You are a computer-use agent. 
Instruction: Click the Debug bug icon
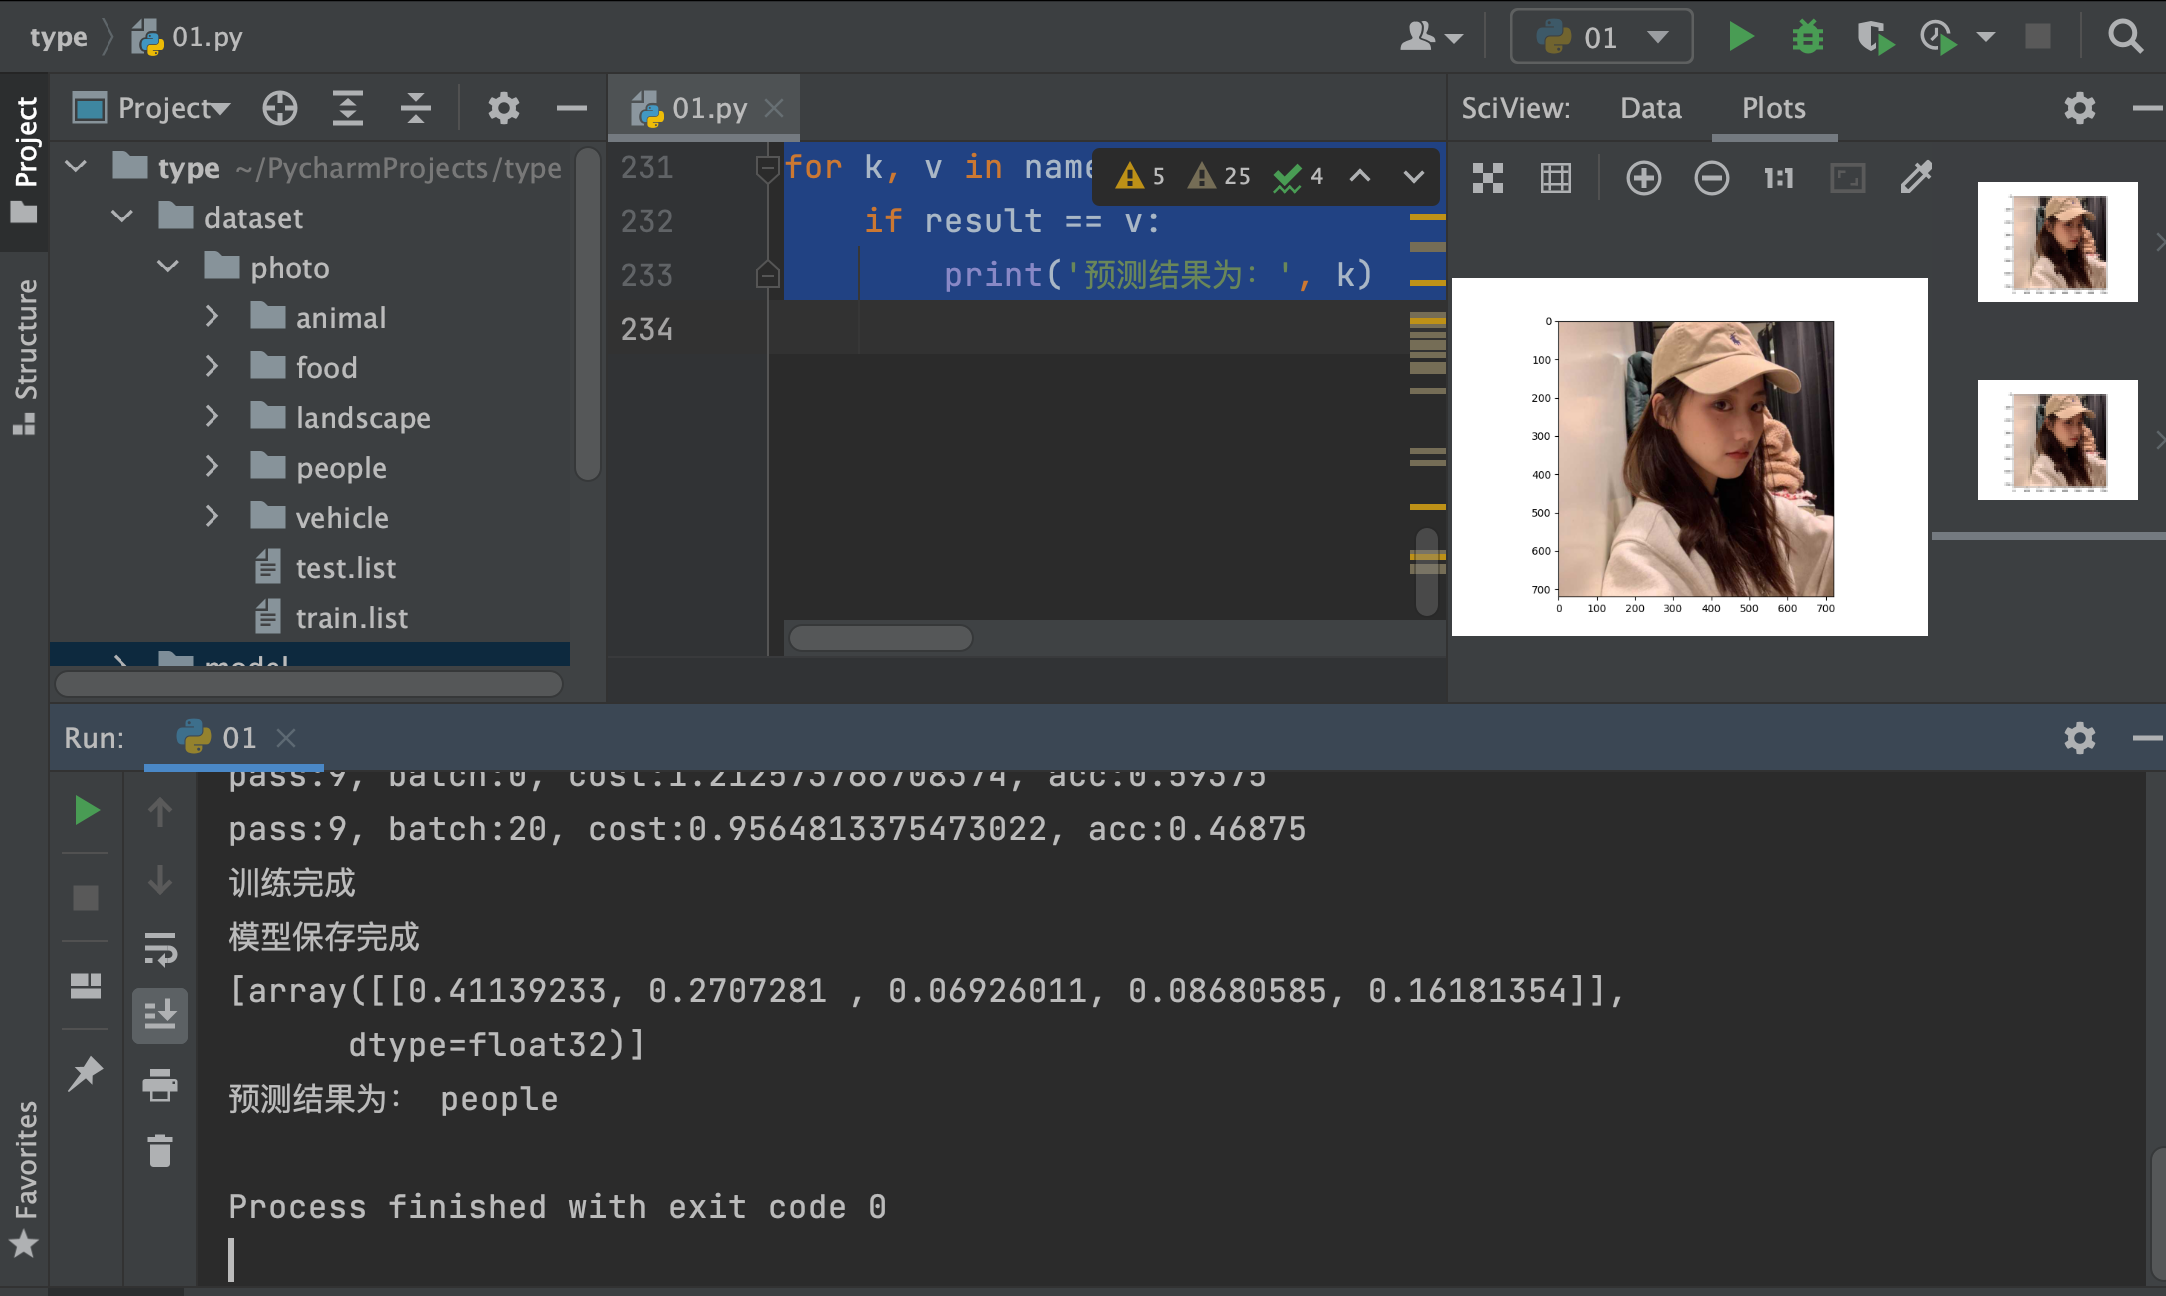(1807, 37)
